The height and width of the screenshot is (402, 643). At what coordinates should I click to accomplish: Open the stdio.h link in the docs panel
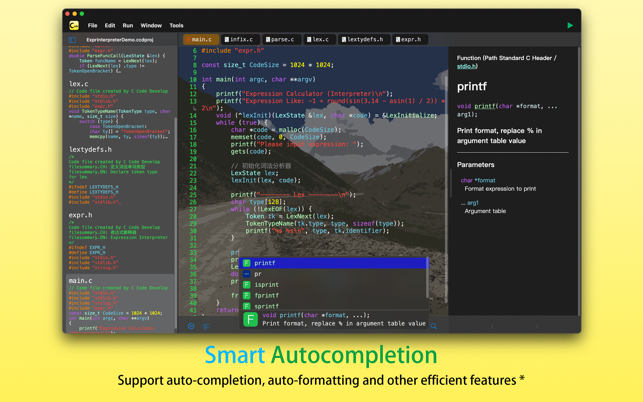click(x=467, y=66)
